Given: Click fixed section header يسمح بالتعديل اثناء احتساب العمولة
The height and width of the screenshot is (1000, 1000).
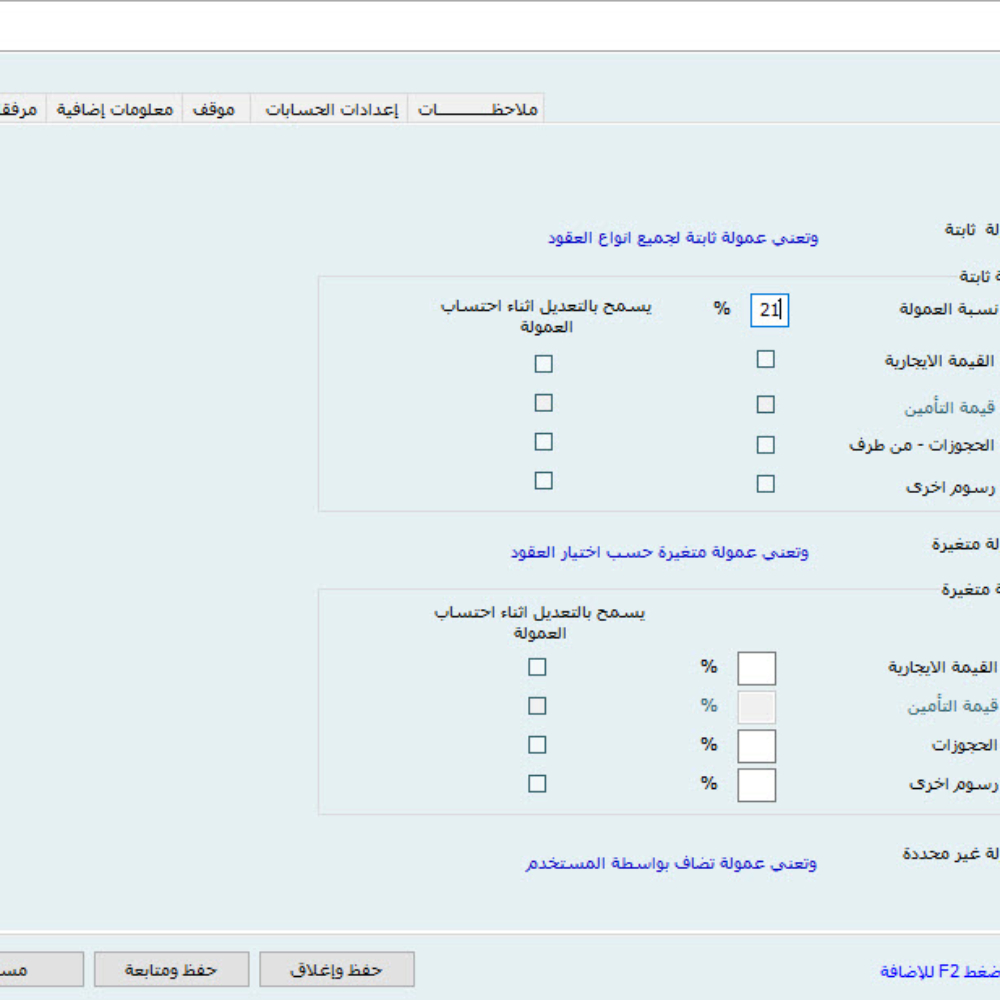Looking at the screenshot, I should pos(546,316).
